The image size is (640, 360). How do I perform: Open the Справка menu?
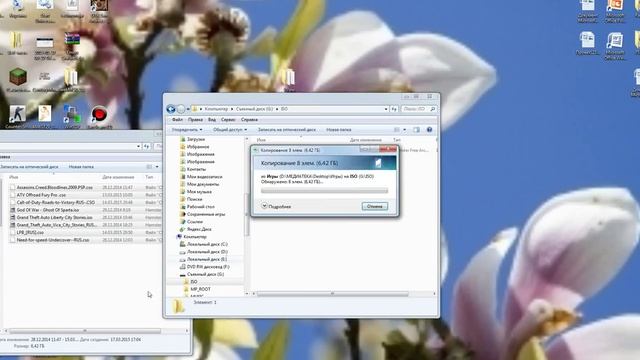point(249,120)
